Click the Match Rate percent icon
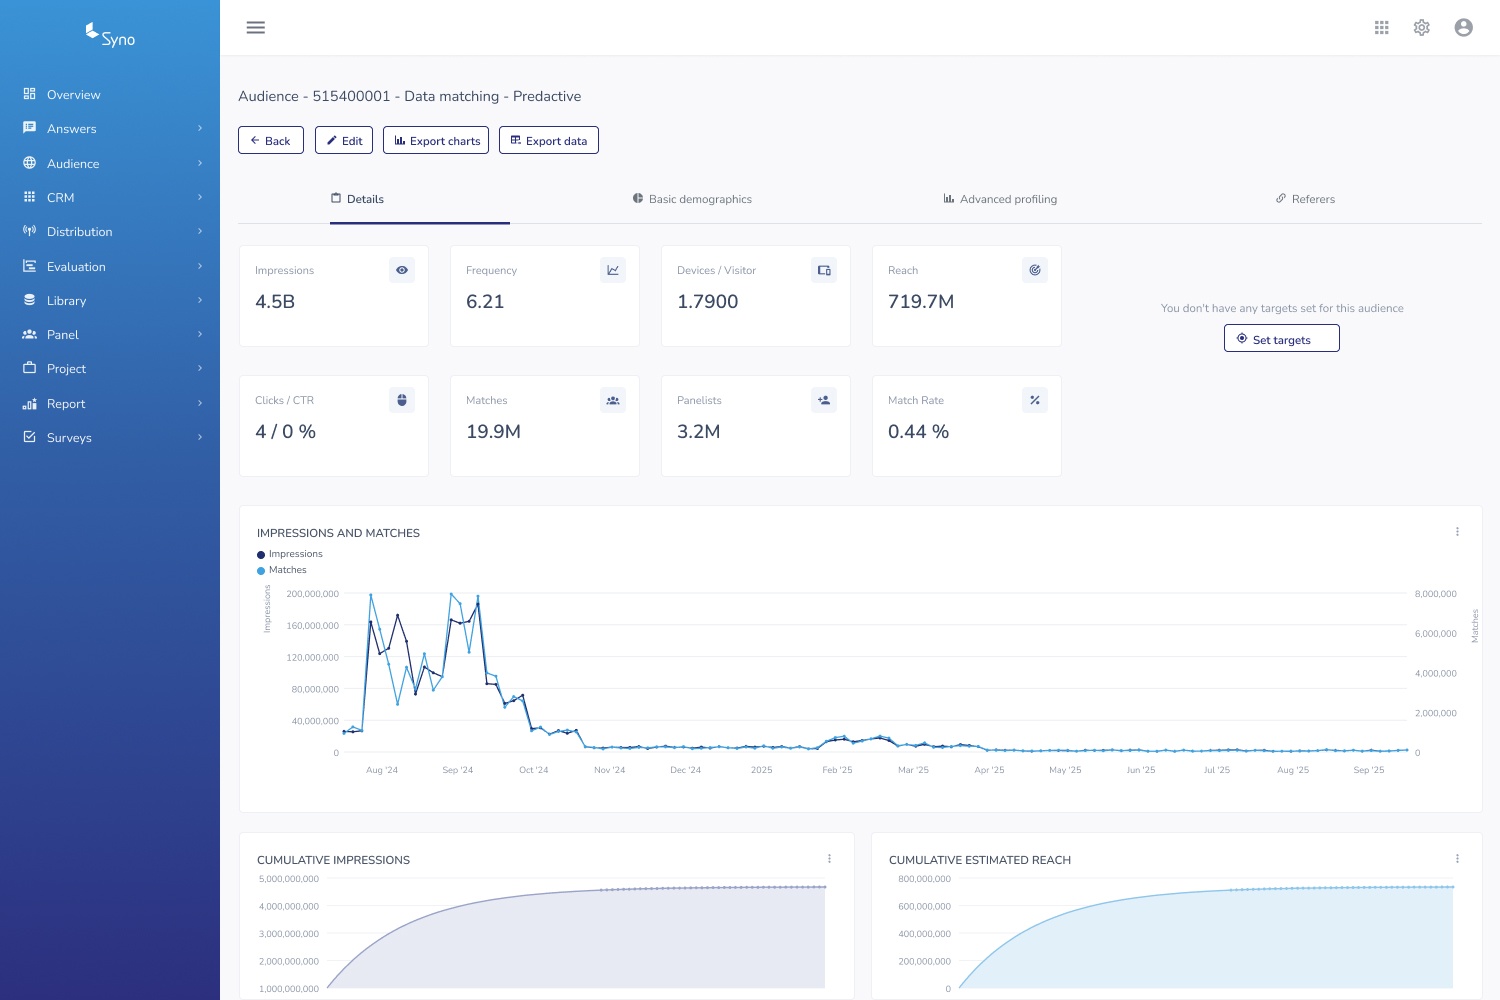This screenshot has height=1000, width=1500. (1035, 400)
